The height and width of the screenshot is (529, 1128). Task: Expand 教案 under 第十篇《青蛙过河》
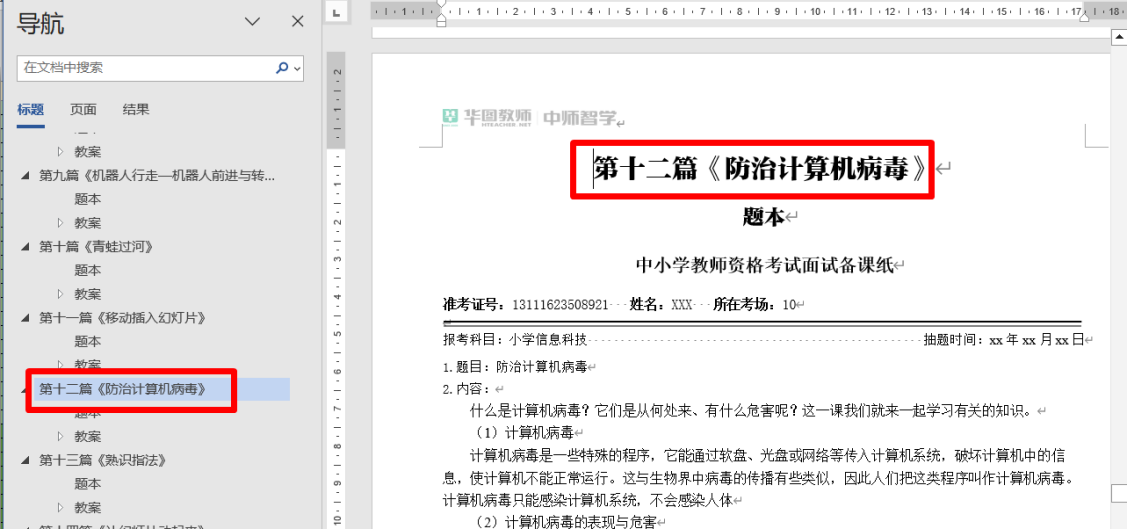pyautogui.click(x=60, y=294)
